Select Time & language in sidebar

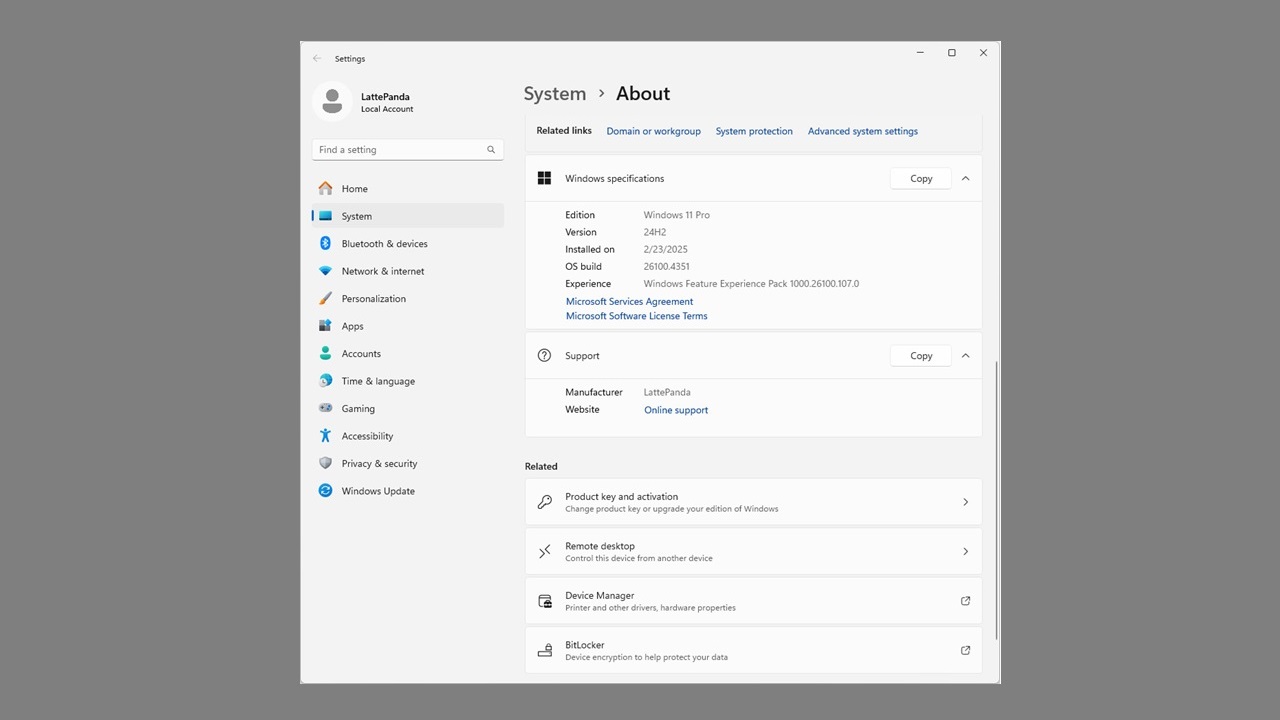377,381
